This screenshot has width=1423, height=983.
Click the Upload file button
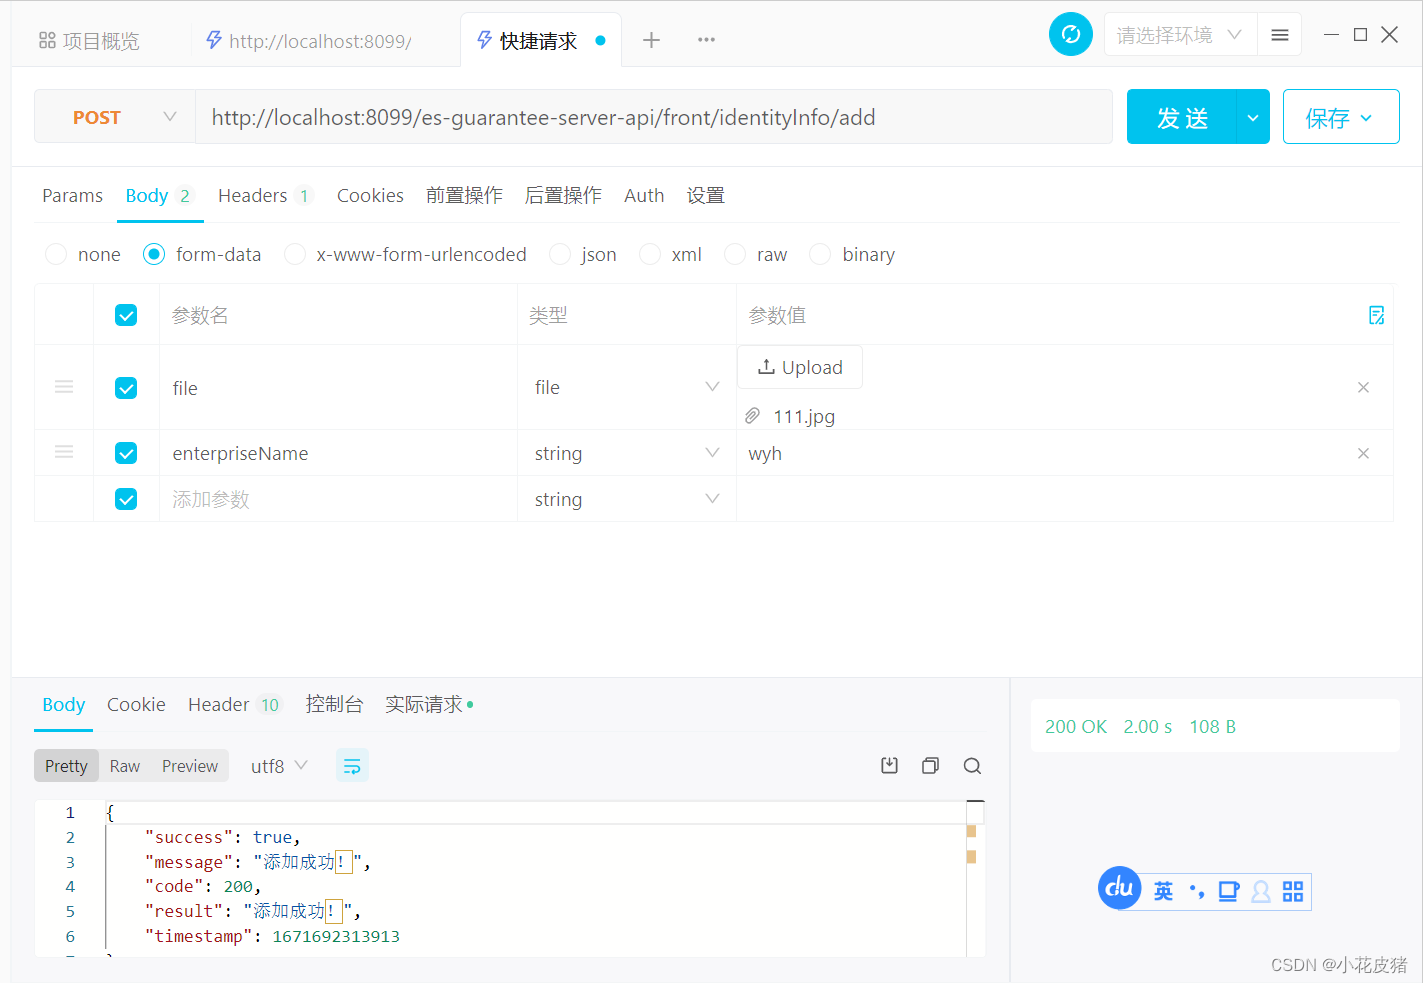click(x=800, y=367)
